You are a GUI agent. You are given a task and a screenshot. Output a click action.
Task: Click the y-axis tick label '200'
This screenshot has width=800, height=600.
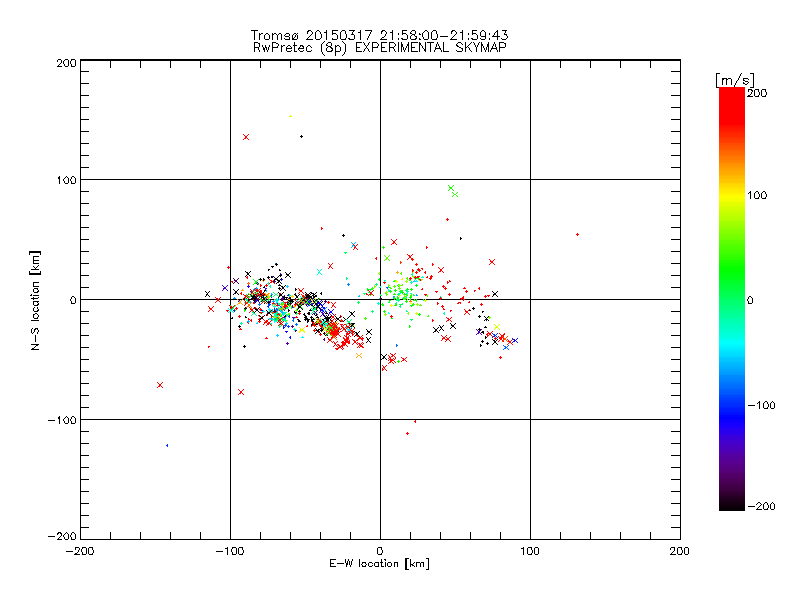point(66,63)
